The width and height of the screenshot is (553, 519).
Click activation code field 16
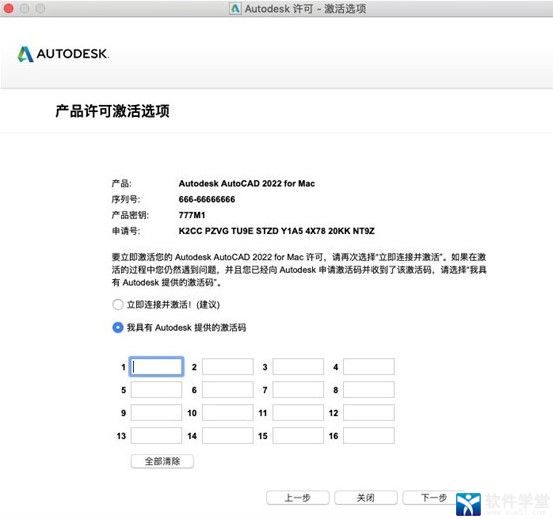(x=369, y=435)
